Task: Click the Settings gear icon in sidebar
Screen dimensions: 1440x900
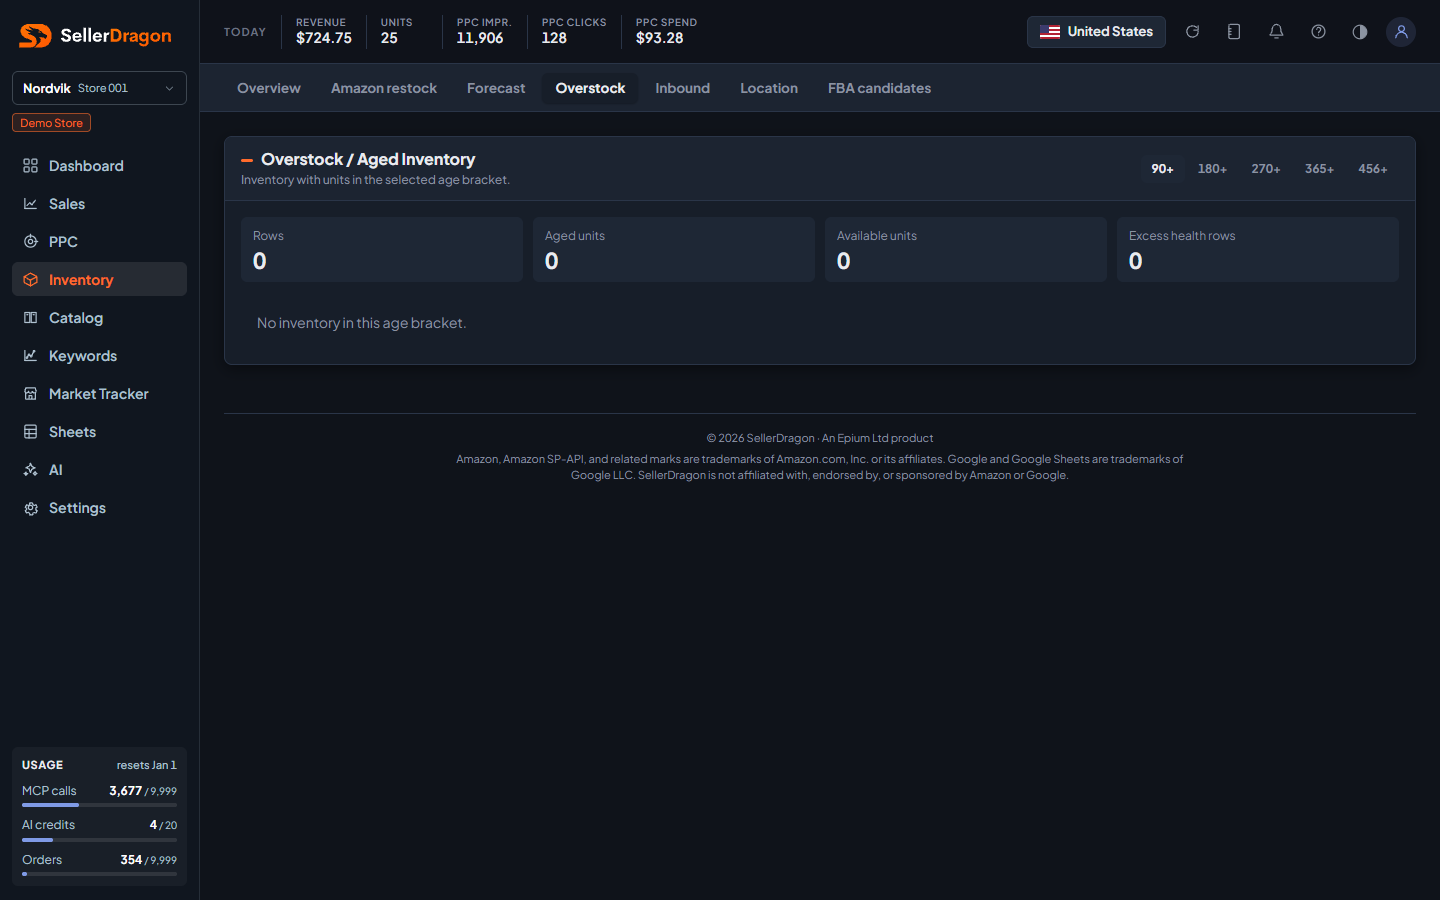Action: click(31, 508)
